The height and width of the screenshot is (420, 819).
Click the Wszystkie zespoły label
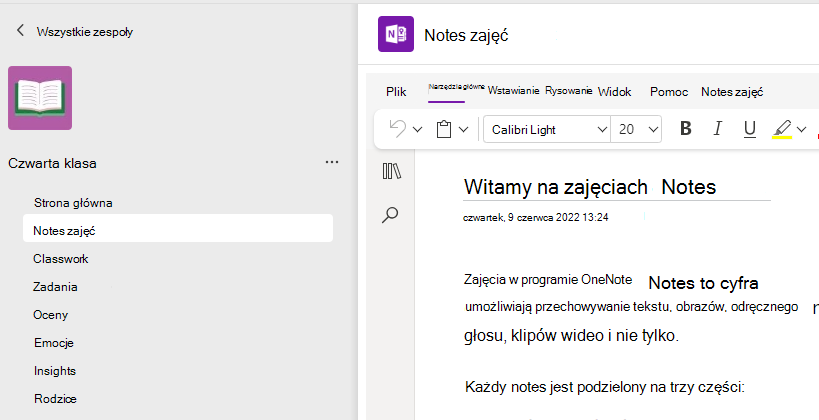[85, 32]
